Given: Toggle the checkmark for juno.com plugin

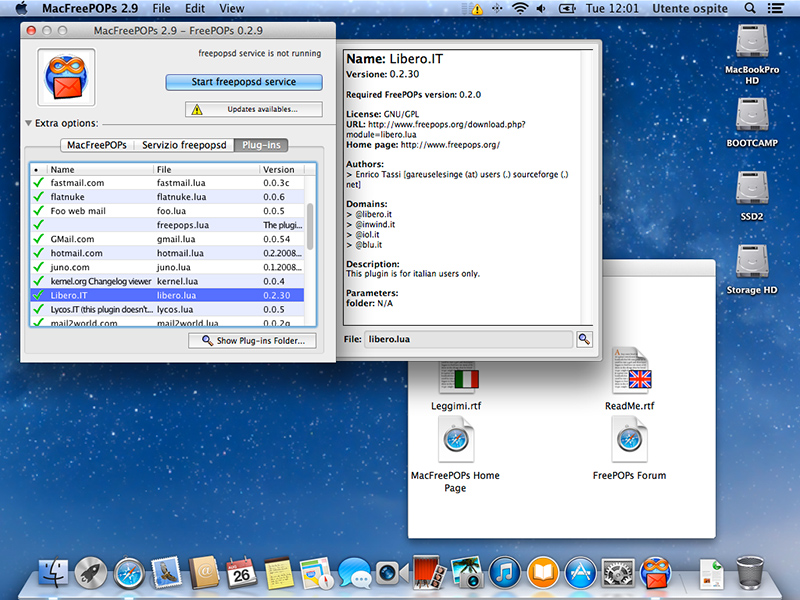Looking at the screenshot, I should 38,266.
